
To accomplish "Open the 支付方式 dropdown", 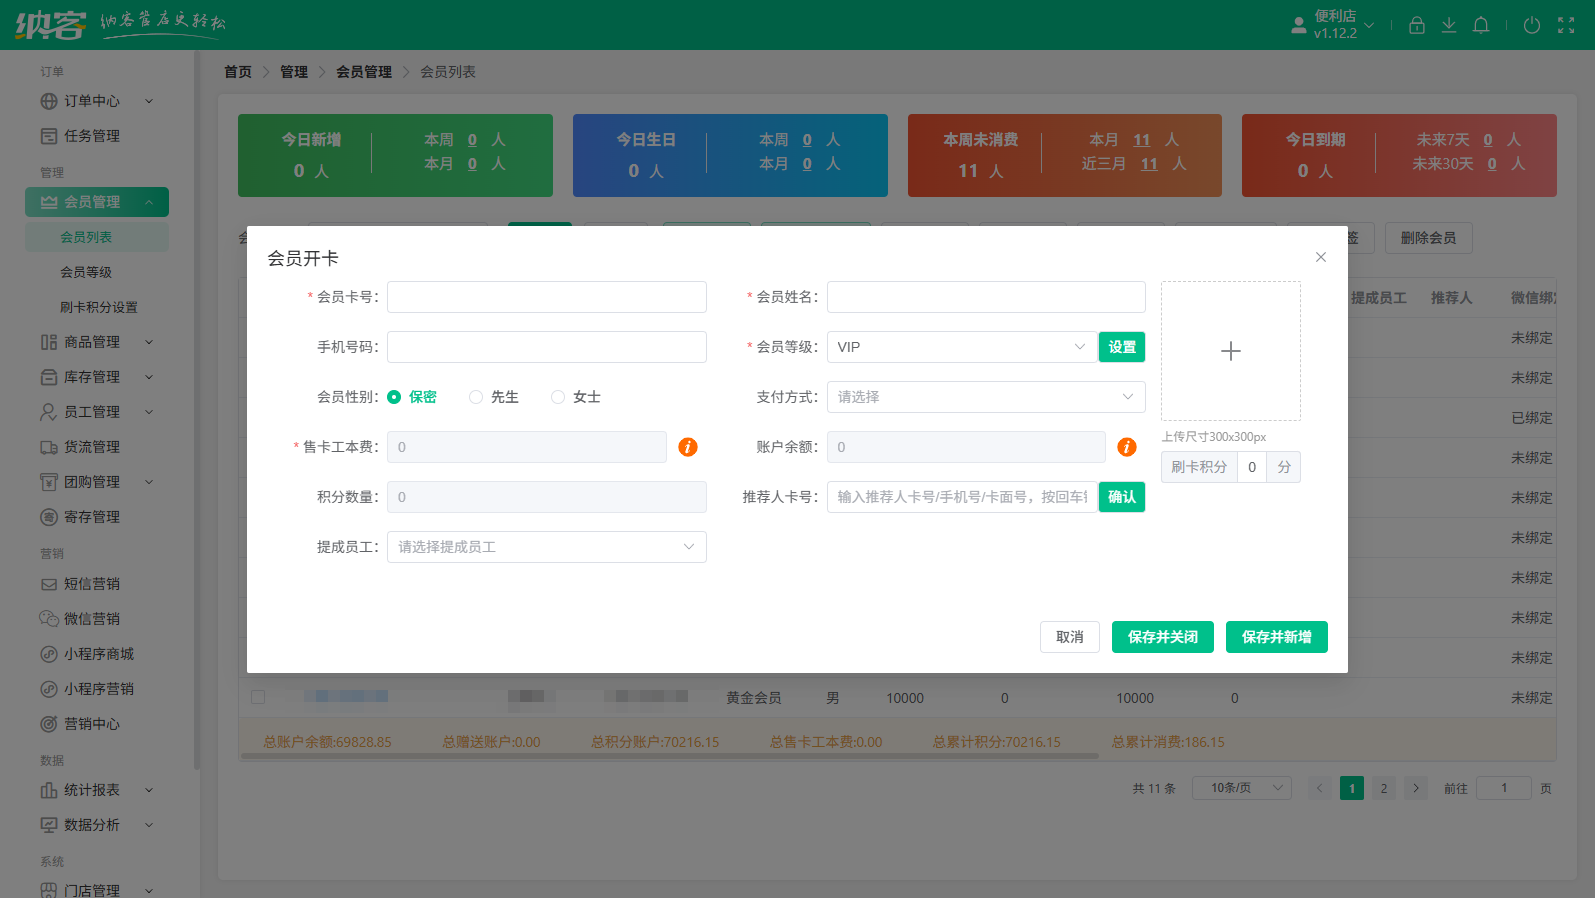I will (x=985, y=397).
